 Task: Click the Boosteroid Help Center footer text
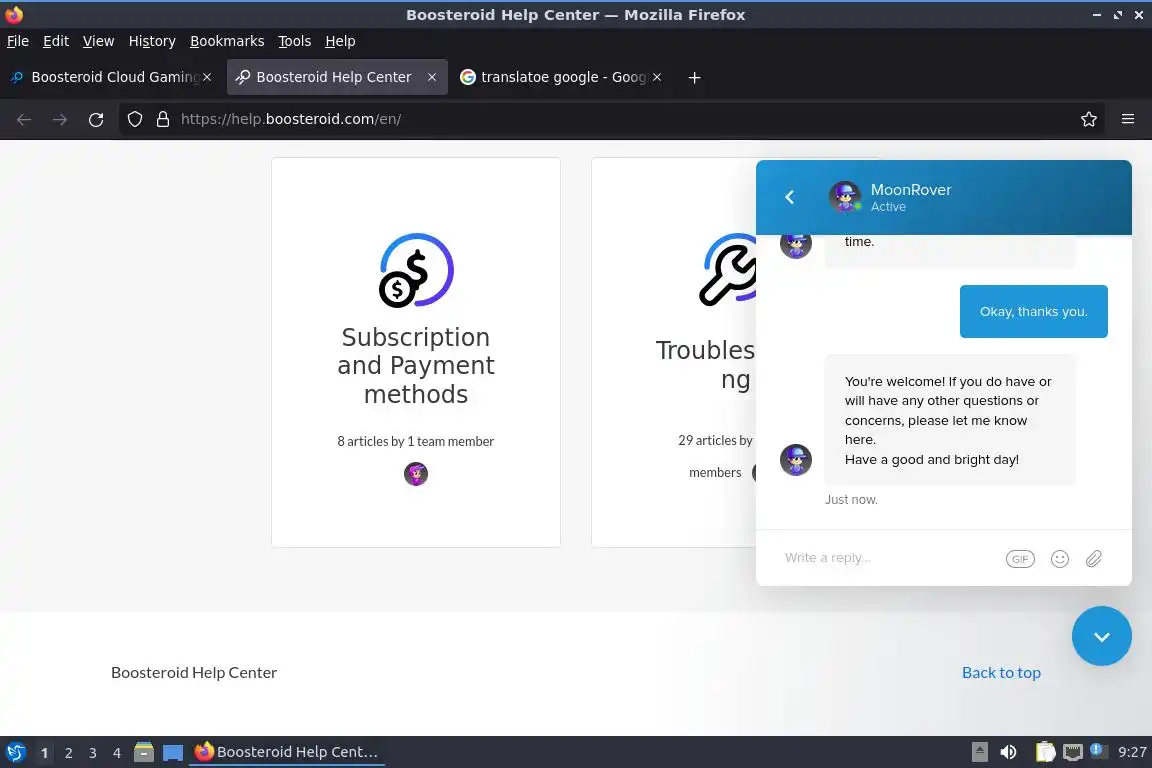(x=194, y=672)
